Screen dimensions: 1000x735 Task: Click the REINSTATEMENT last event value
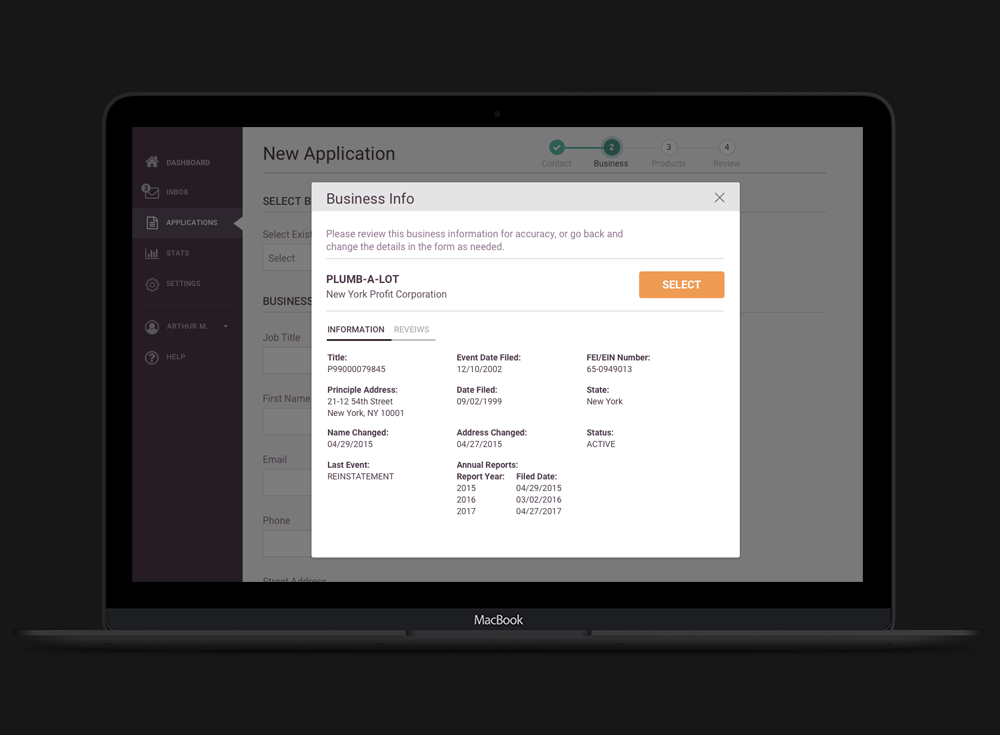pyautogui.click(x=361, y=477)
